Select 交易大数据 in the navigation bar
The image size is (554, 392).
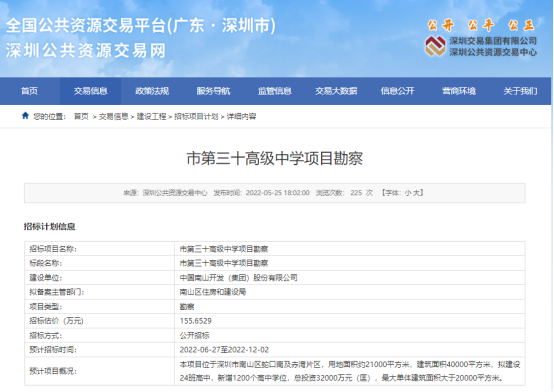(336, 91)
